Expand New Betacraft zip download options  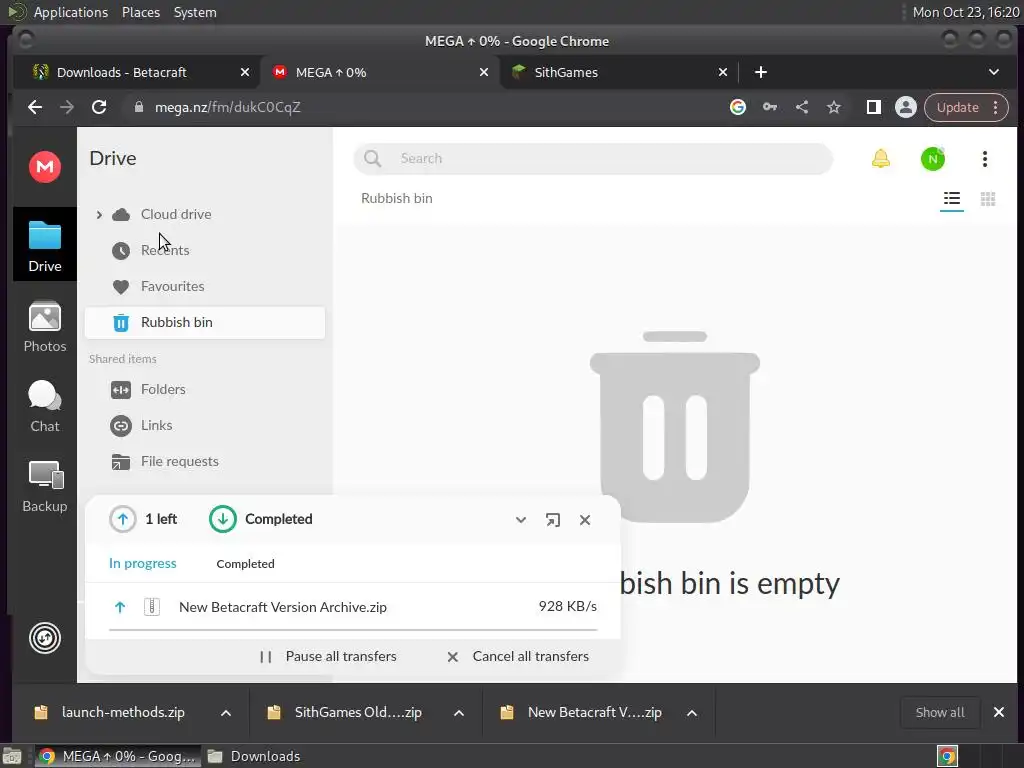(x=692, y=713)
